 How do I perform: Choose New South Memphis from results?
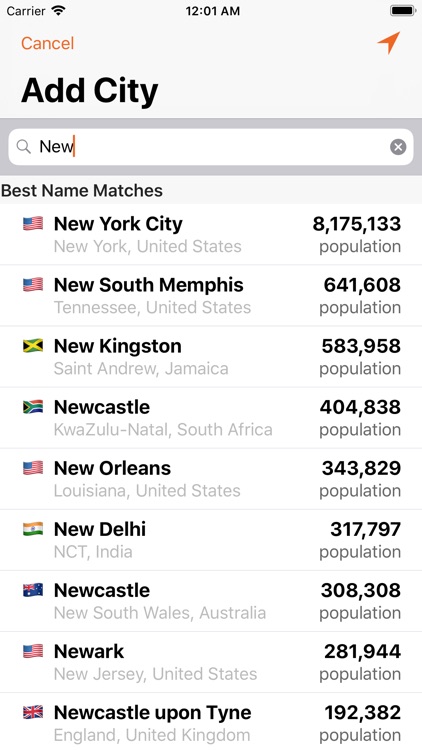pos(211,296)
